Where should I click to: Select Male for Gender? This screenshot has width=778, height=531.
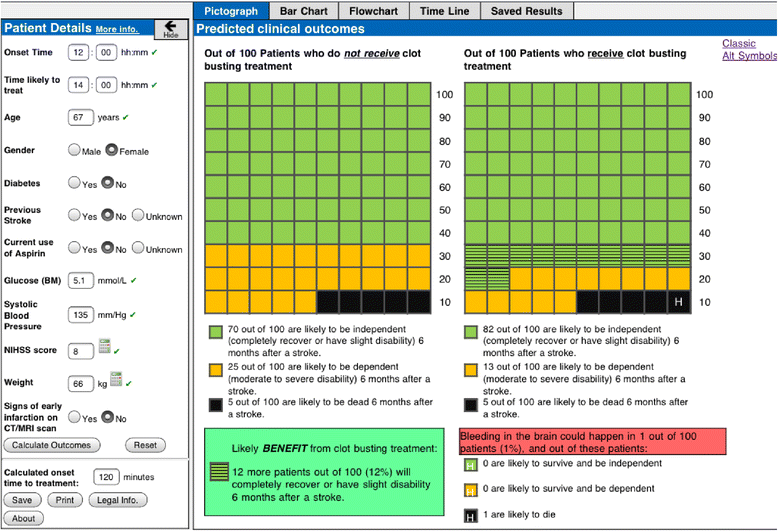pyautogui.click(x=74, y=150)
